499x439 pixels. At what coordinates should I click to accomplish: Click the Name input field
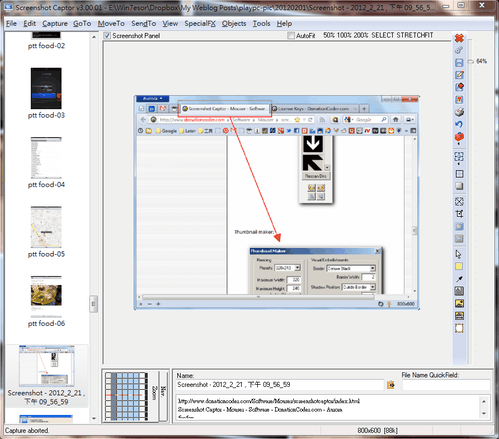point(280,385)
